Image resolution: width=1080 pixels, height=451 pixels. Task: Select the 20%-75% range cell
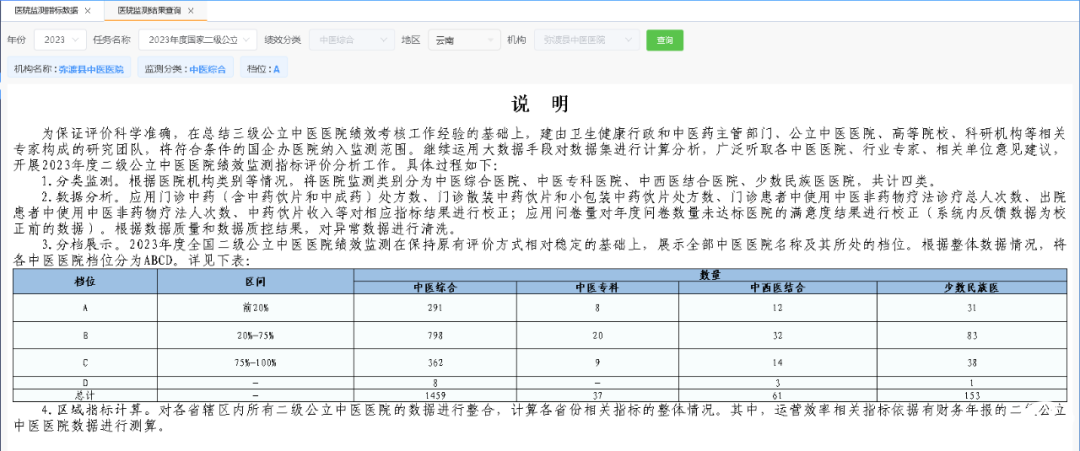(256, 335)
